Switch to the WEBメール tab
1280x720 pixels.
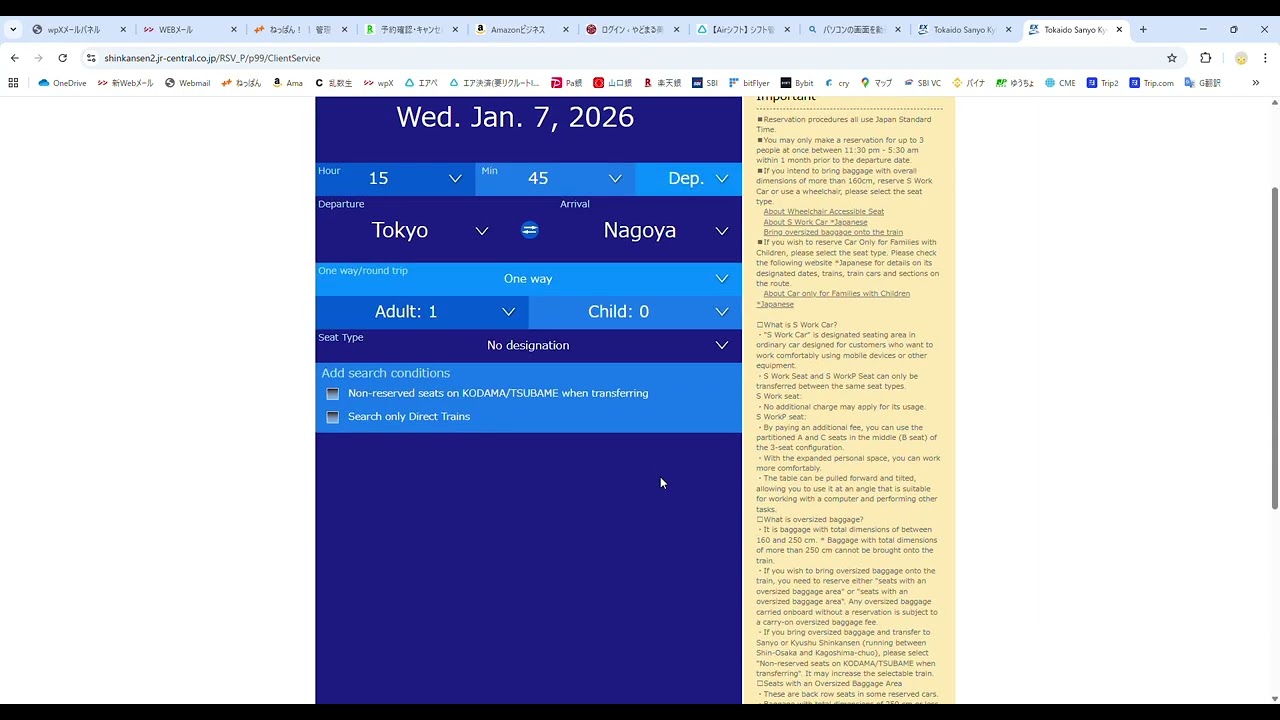(187, 29)
